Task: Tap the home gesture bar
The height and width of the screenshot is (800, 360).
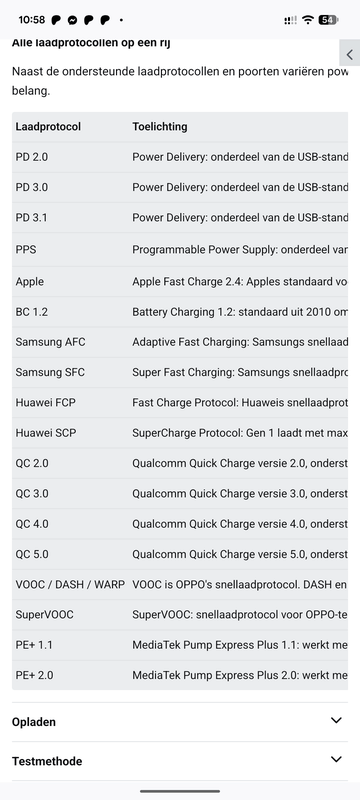Action: [x=180, y=791]
